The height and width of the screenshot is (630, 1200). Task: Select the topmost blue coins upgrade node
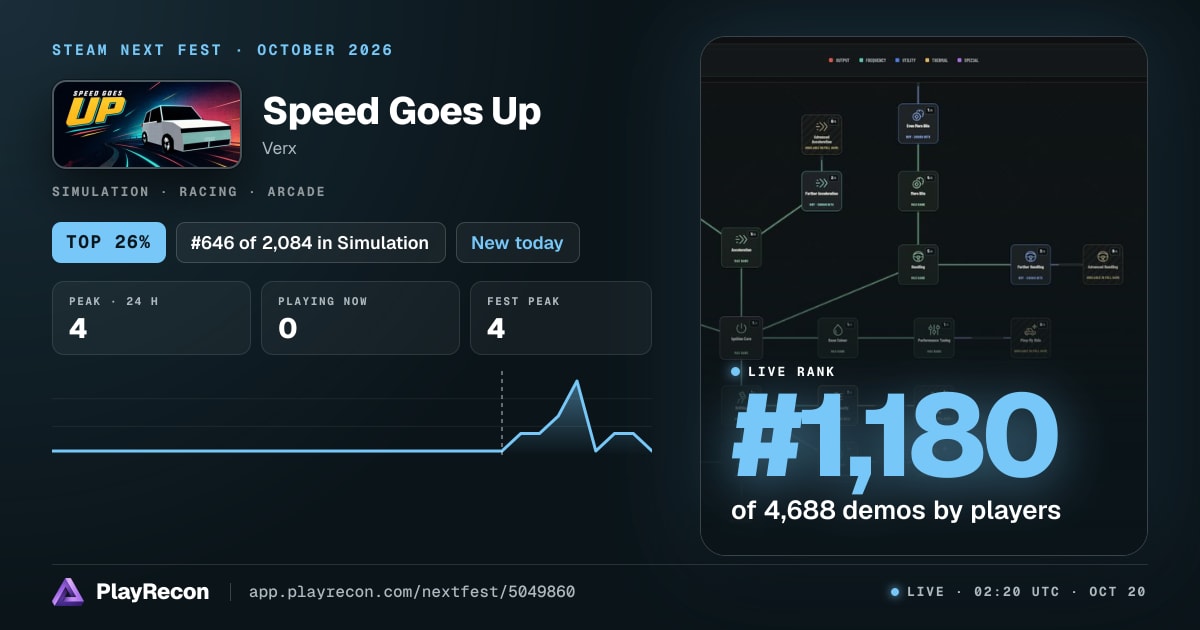(918, 123)
